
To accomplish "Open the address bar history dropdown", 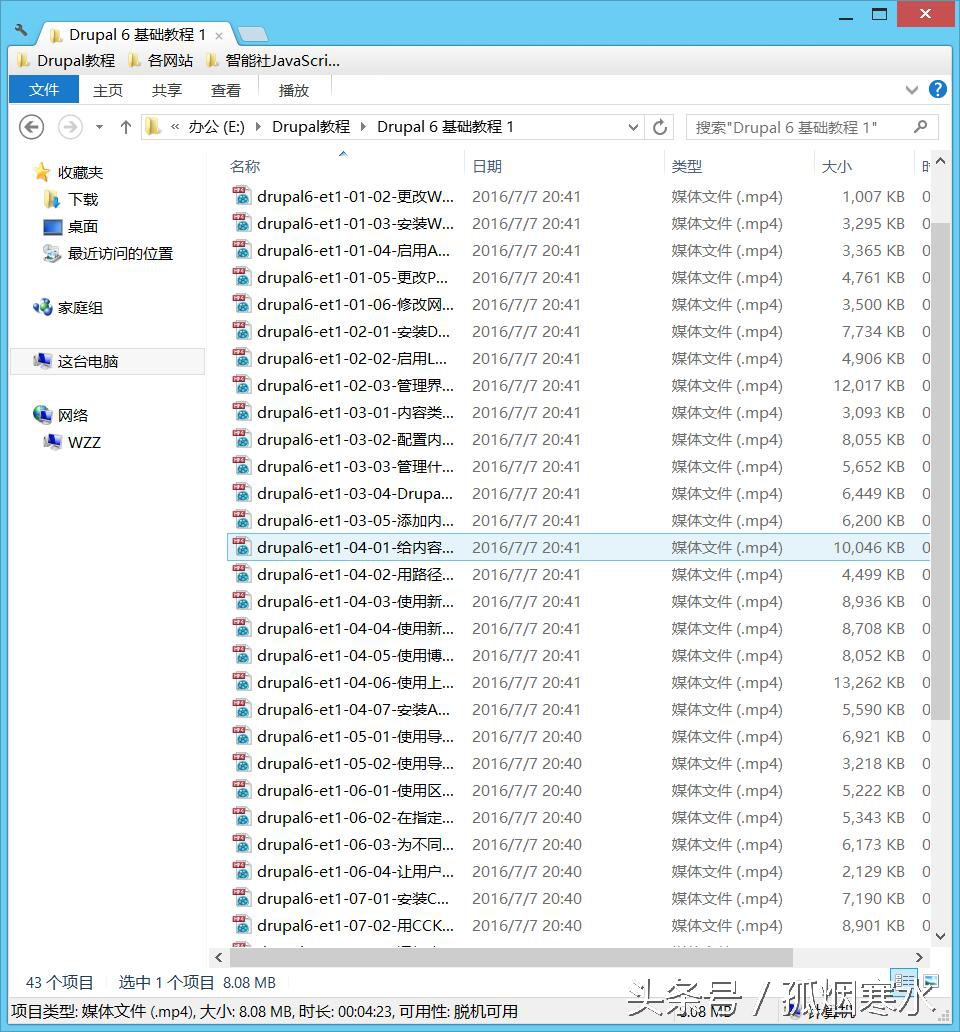I will pos(633,127).
